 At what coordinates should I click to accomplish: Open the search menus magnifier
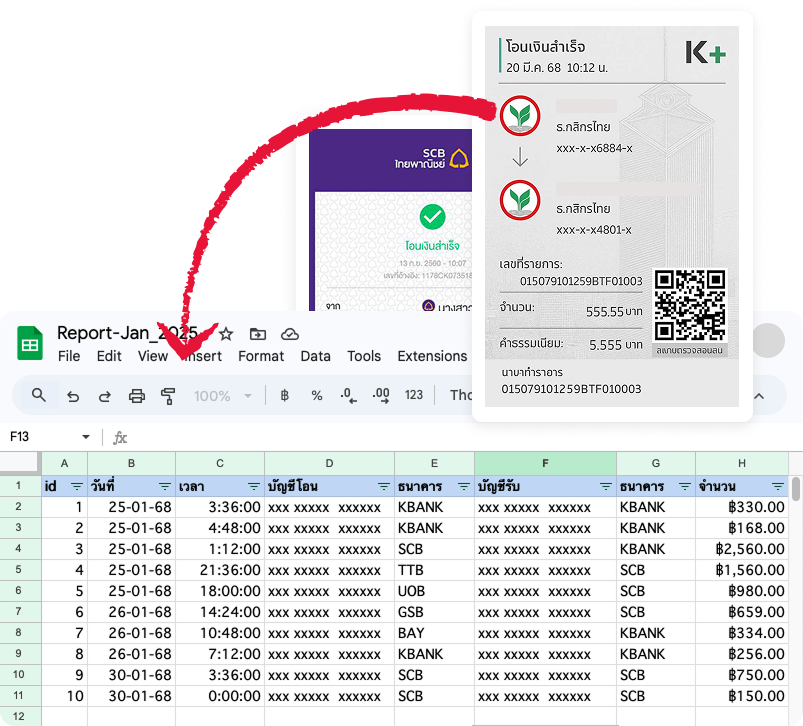[x=39, y=395]
